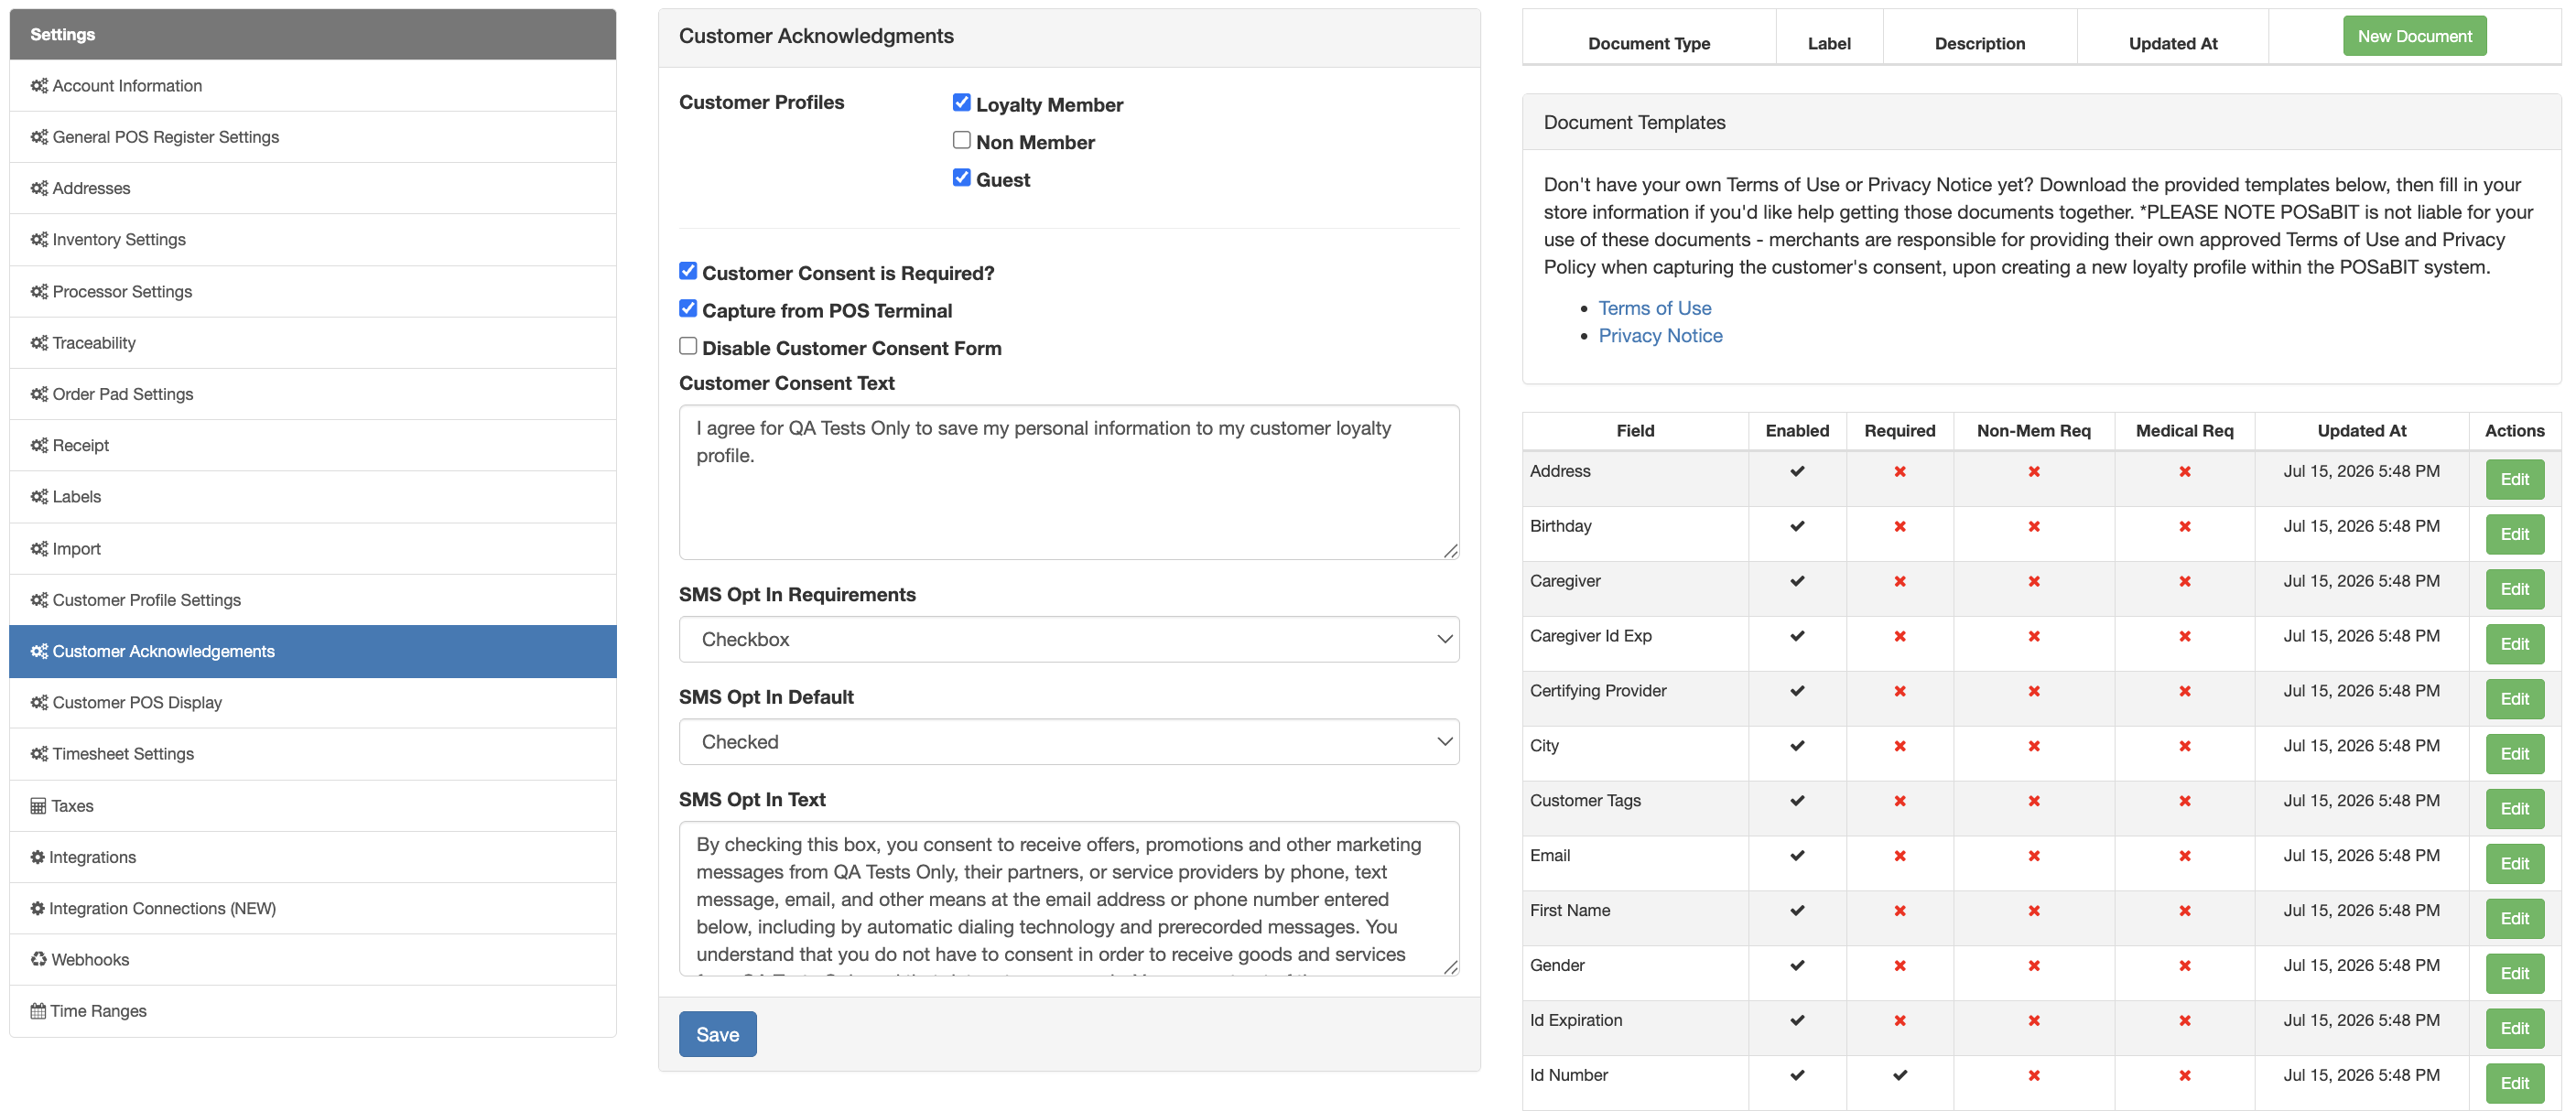Open Customer Profile Settings menu item
Viewport: 2576px width, 1111px height.
(x=313, y=600)
